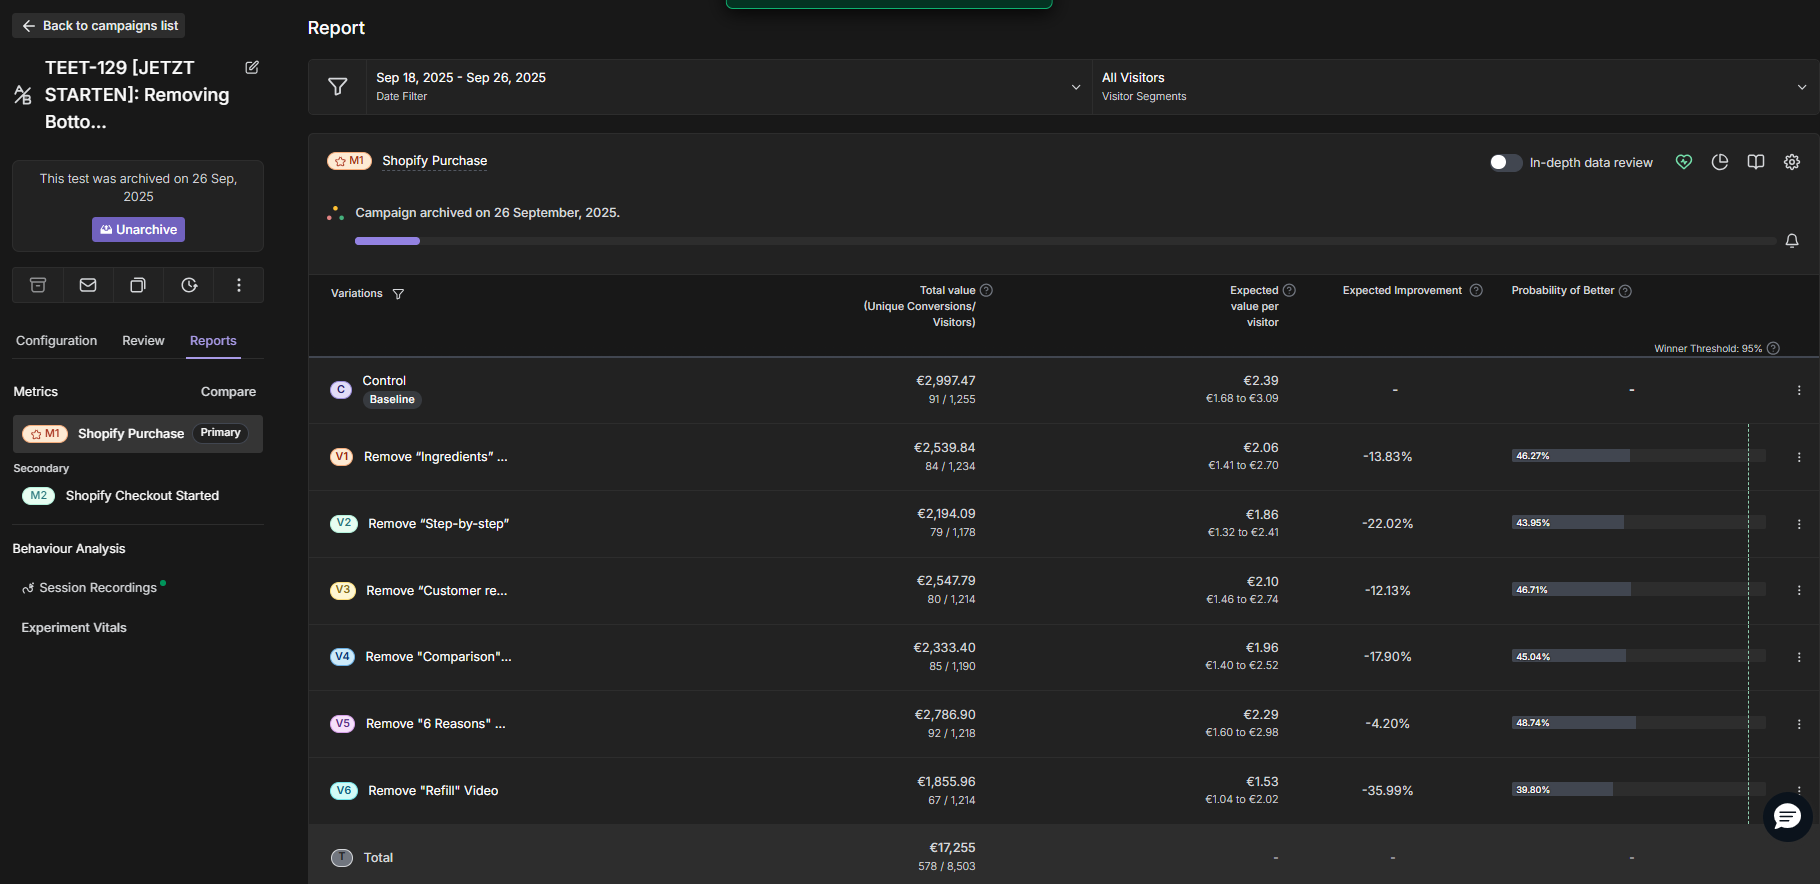The image size is (1820, 884).
Task: Click the funnel filter icon by date
Action: point(338,87)
